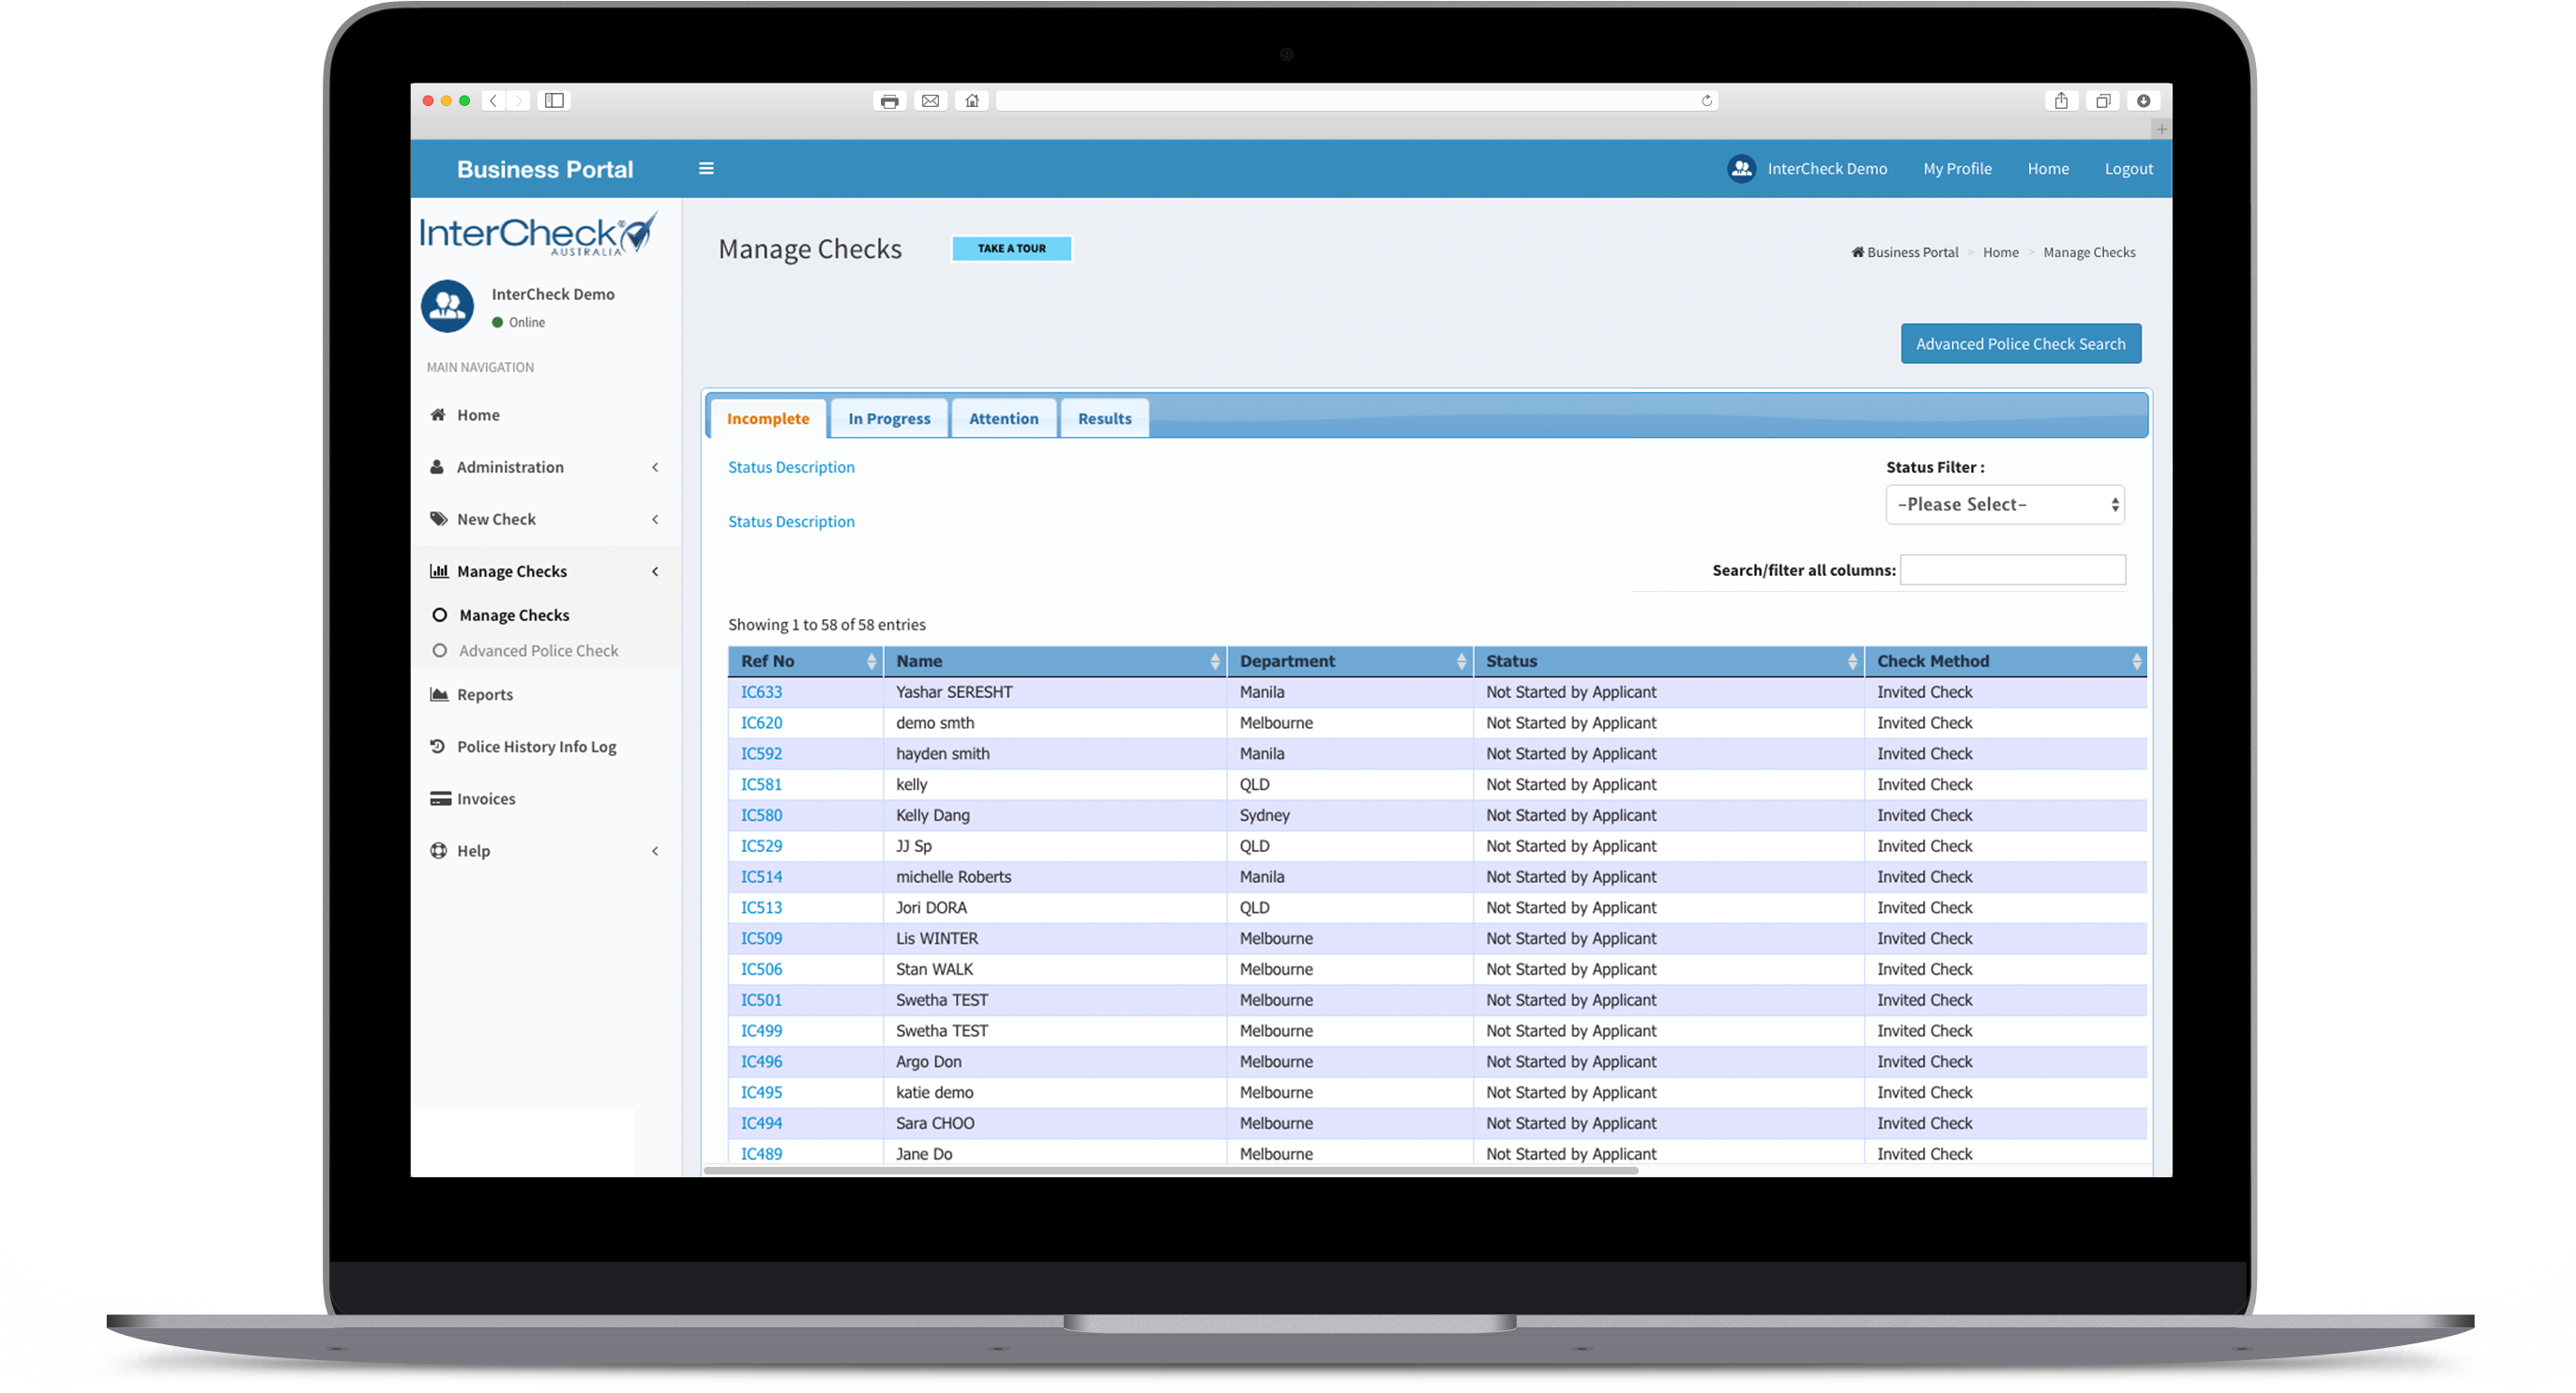Click the browser share icon
2576x1393 pixels.
2061,101
